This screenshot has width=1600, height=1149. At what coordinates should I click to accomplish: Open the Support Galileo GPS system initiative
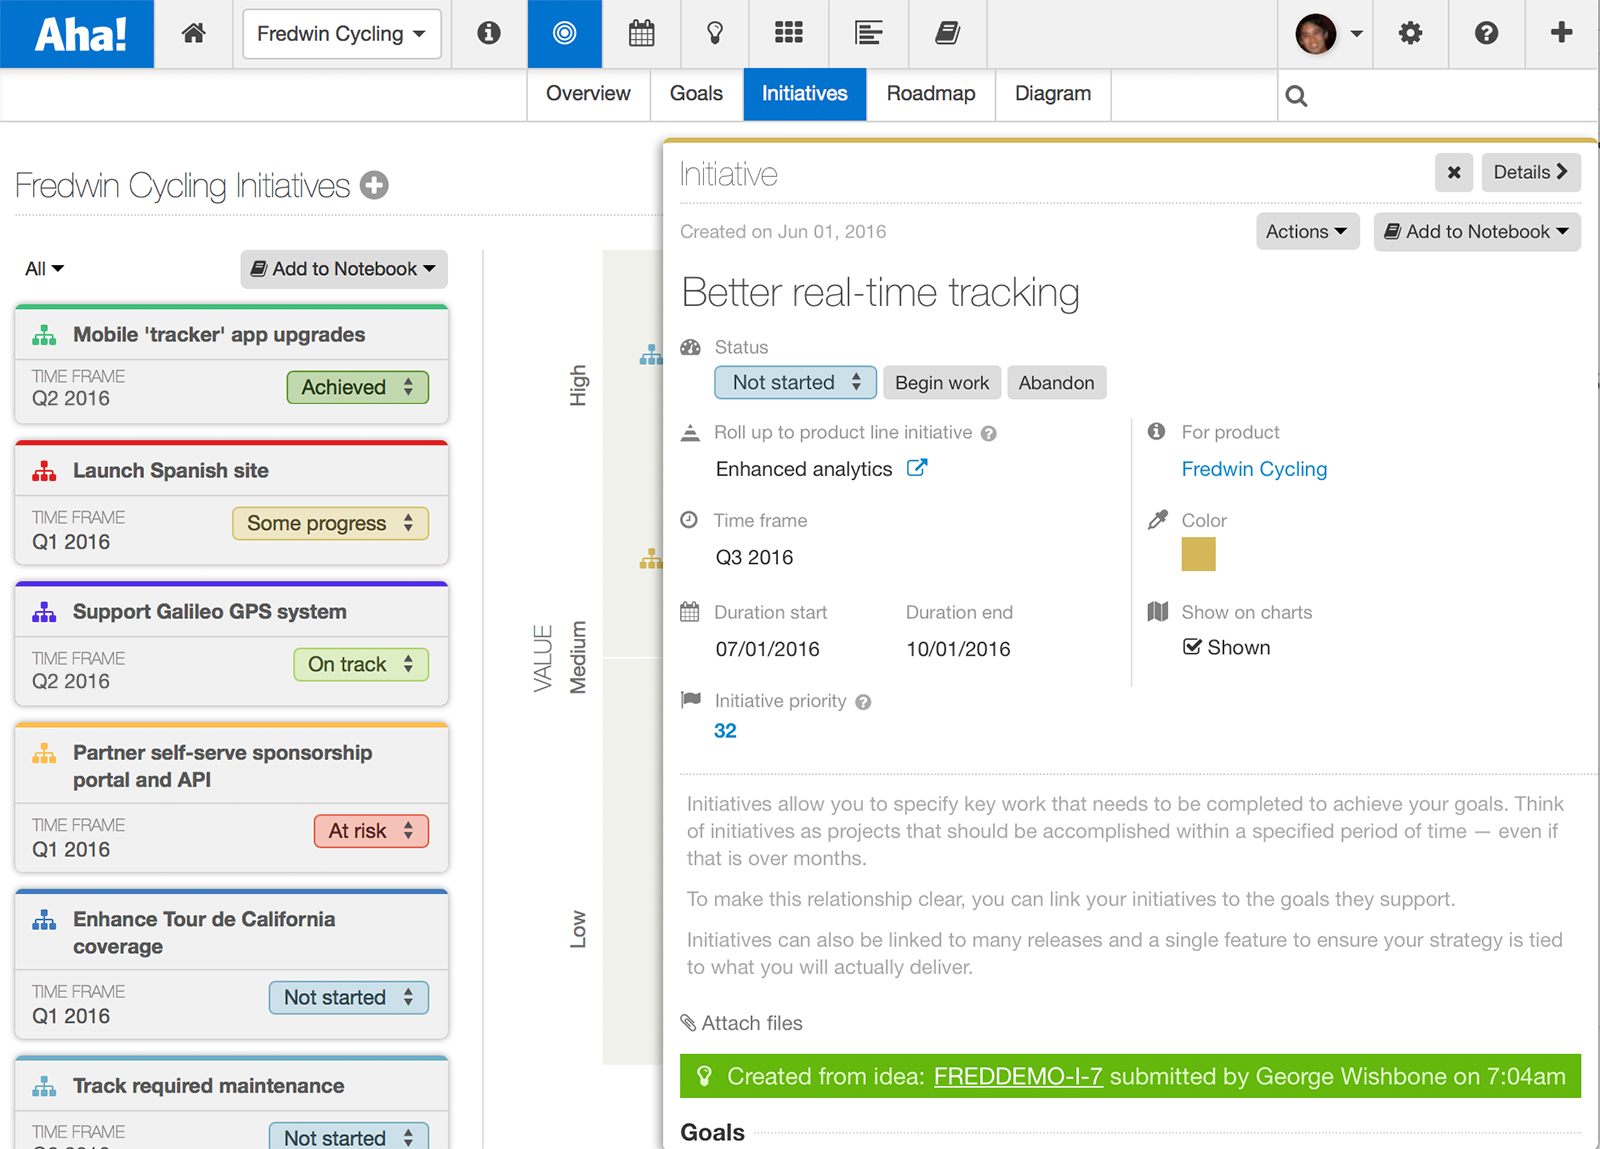point(210,612)
